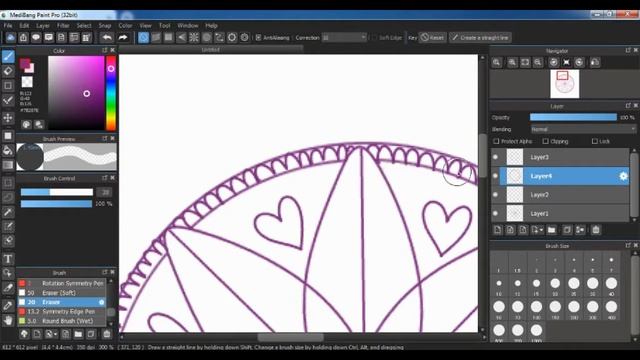Screen dimensions: 640x360
Task: Click the rainbow hue bar
Action: click(111, 93)
